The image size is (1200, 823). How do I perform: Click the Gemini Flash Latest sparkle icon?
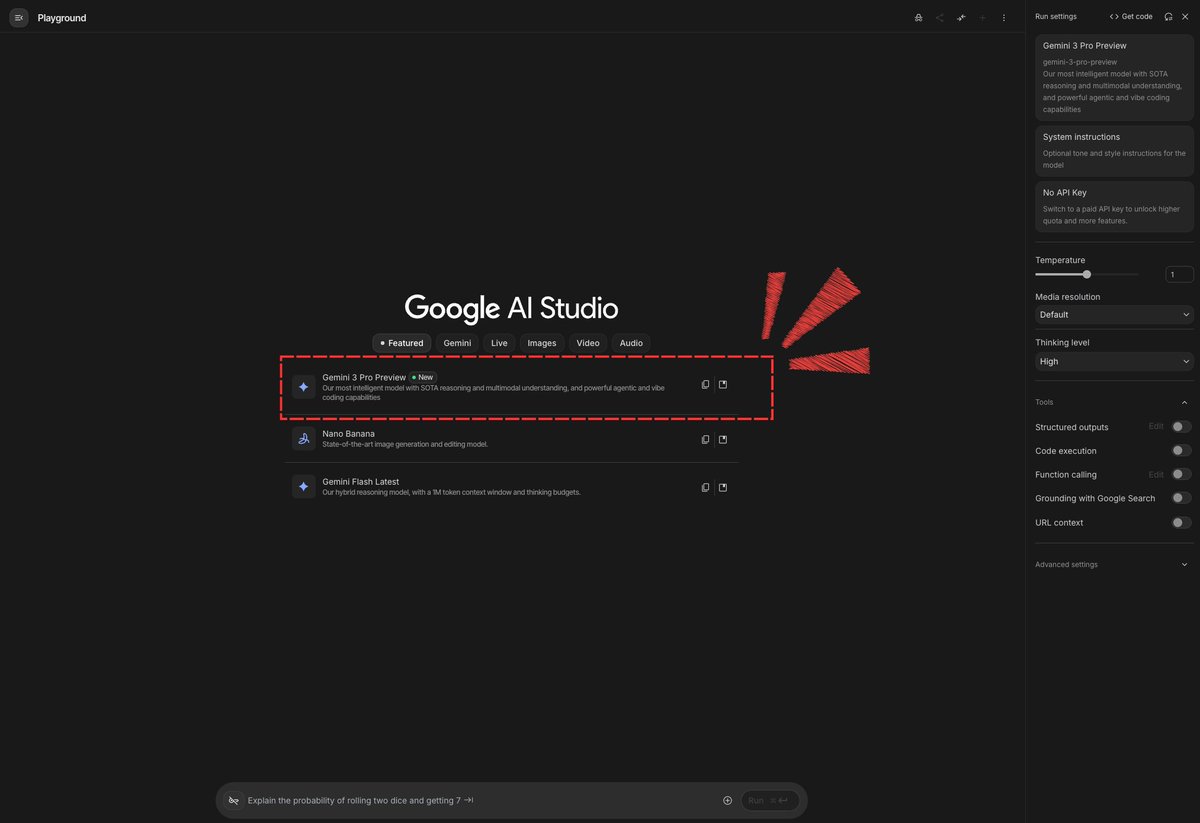[304, 487]
